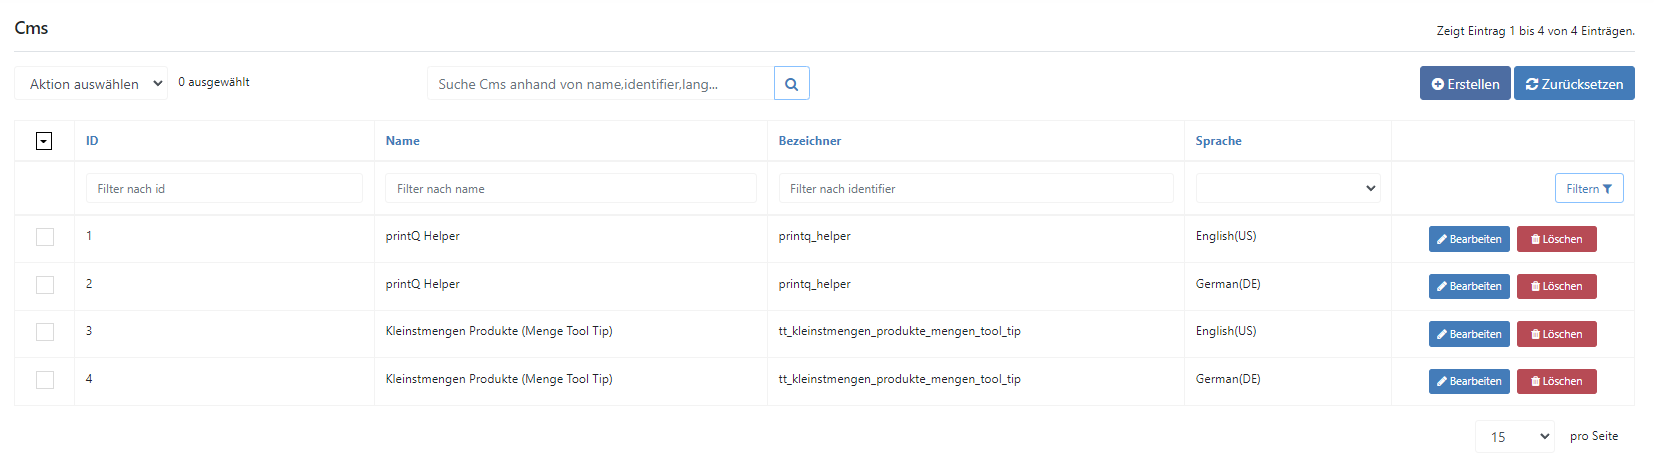Click the refresh icon on Zurücksetzen
The image size is (1654, 469).
point(1532,84)
